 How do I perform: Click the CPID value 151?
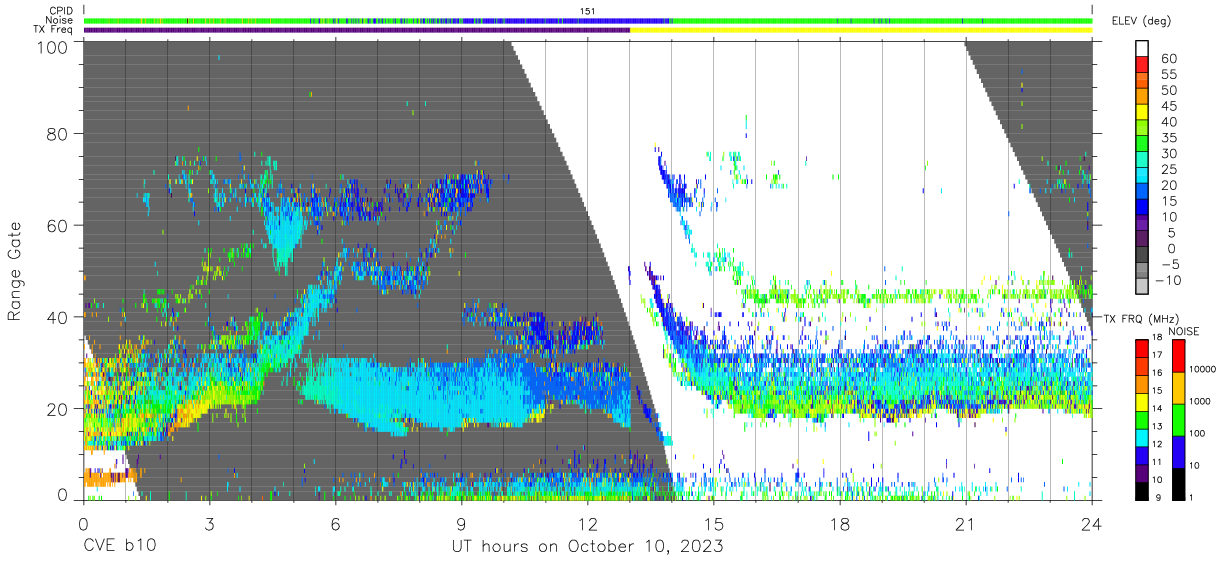click(588, 11)
